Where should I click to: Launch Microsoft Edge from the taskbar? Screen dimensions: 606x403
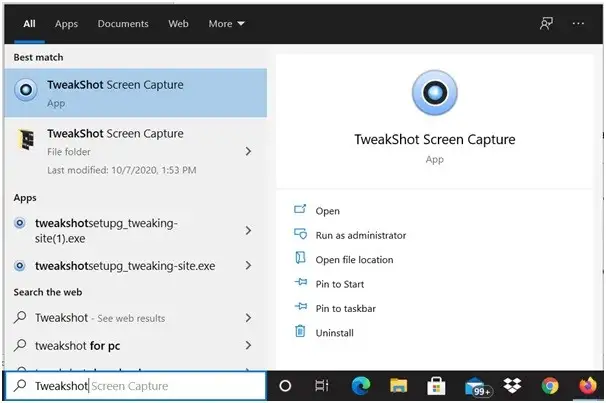point(361,386)
